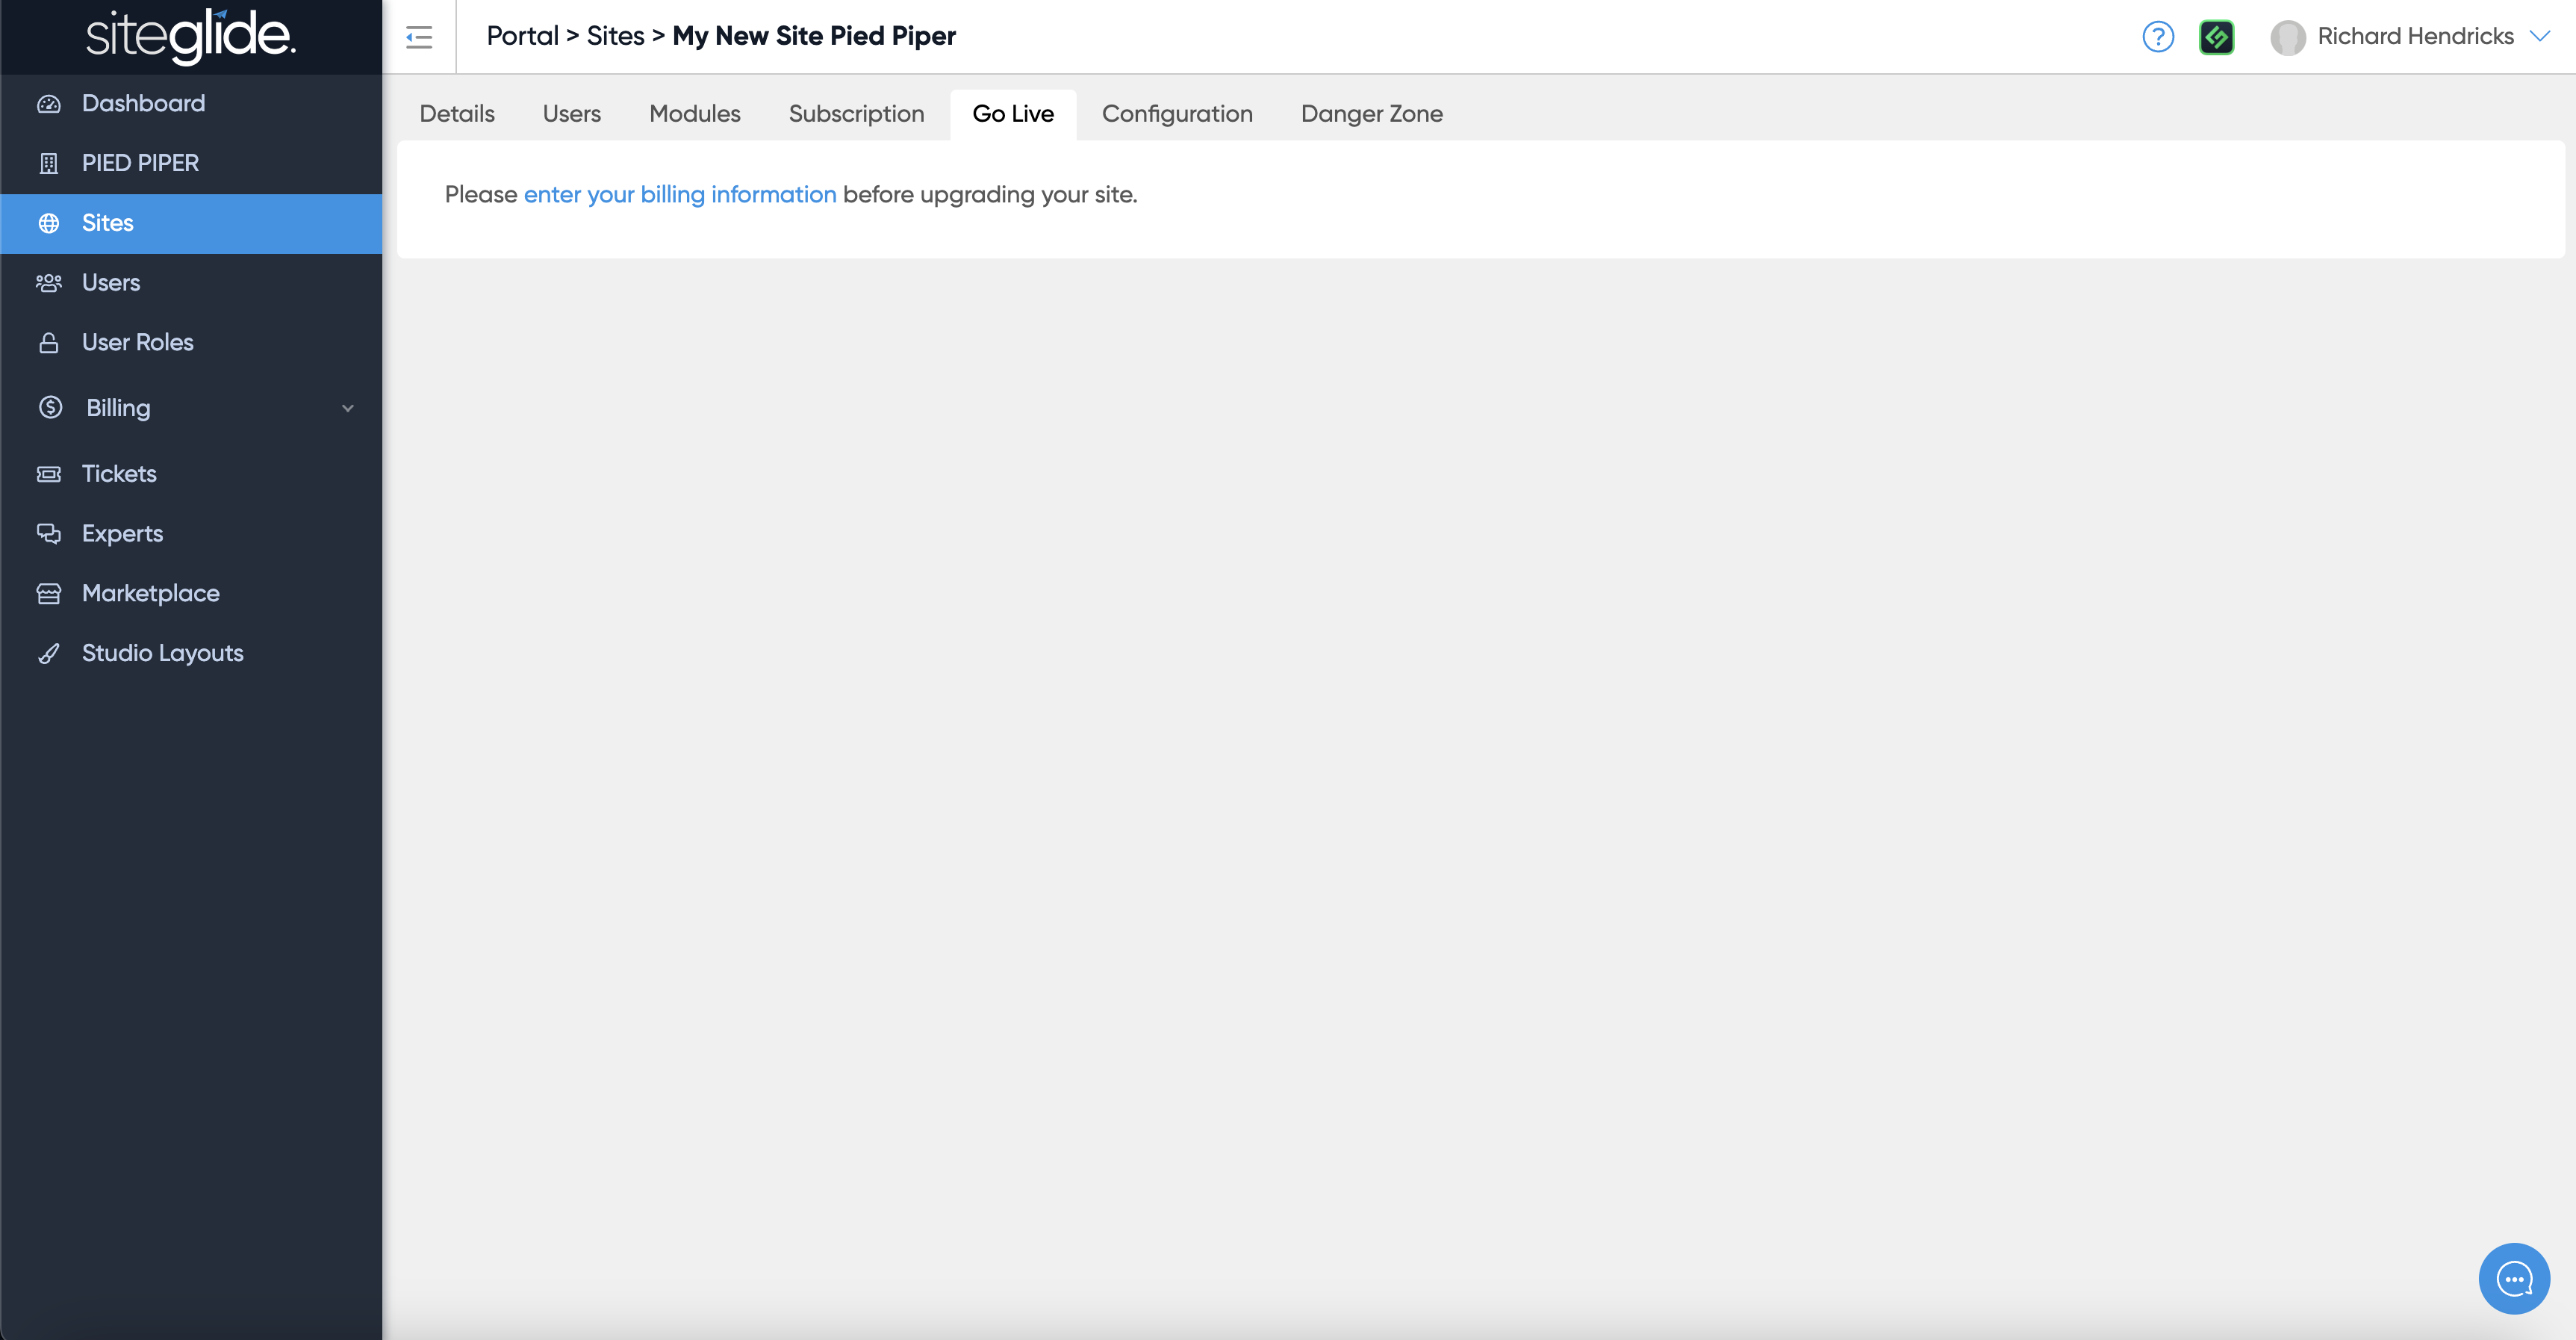2576x1340 pixels.
Task: Click the User Roles lock icon
Action: pos(48,343)
